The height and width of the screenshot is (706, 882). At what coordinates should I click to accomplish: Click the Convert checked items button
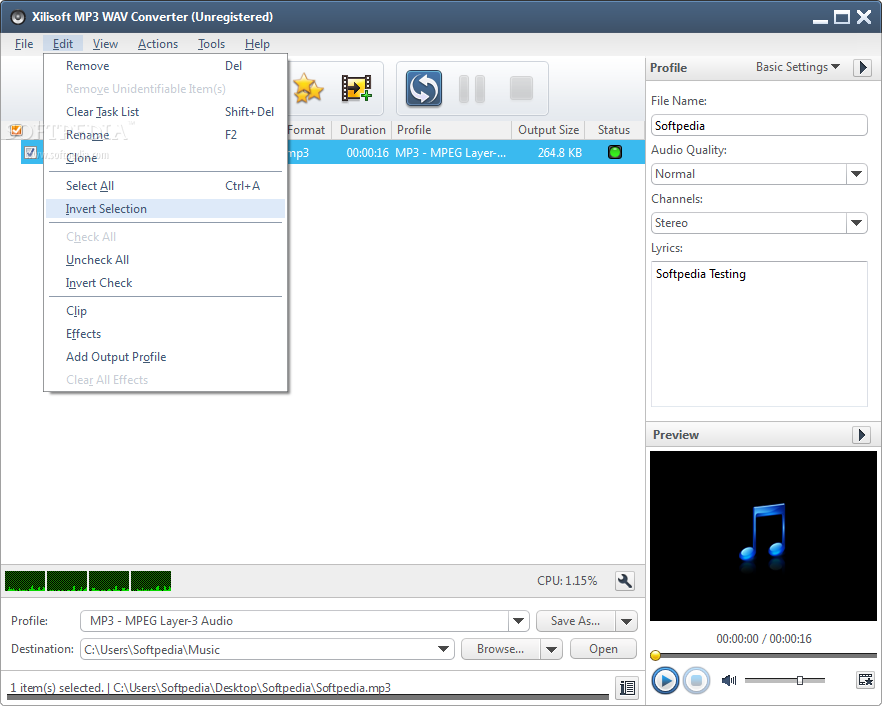424,88
